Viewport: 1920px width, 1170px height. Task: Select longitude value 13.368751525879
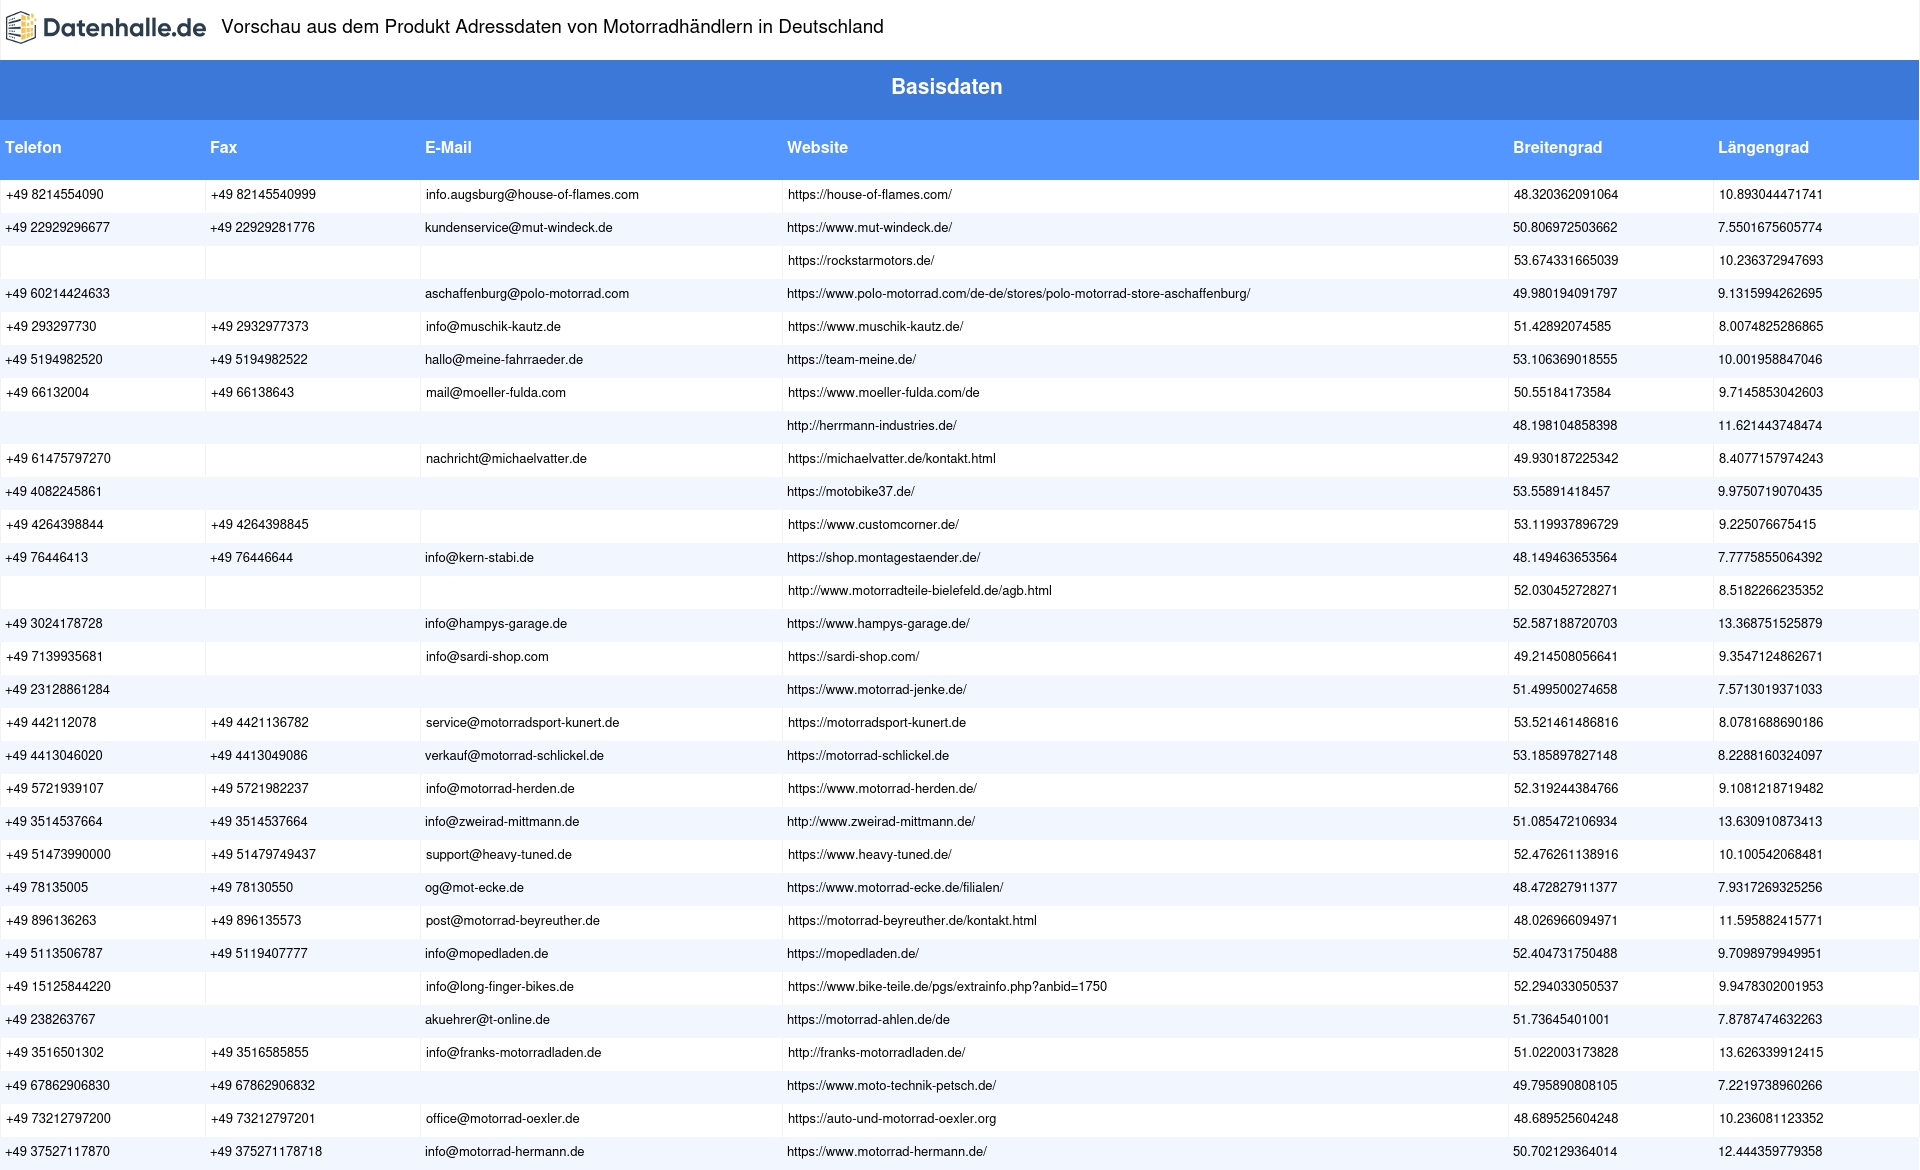(1770, 624)
